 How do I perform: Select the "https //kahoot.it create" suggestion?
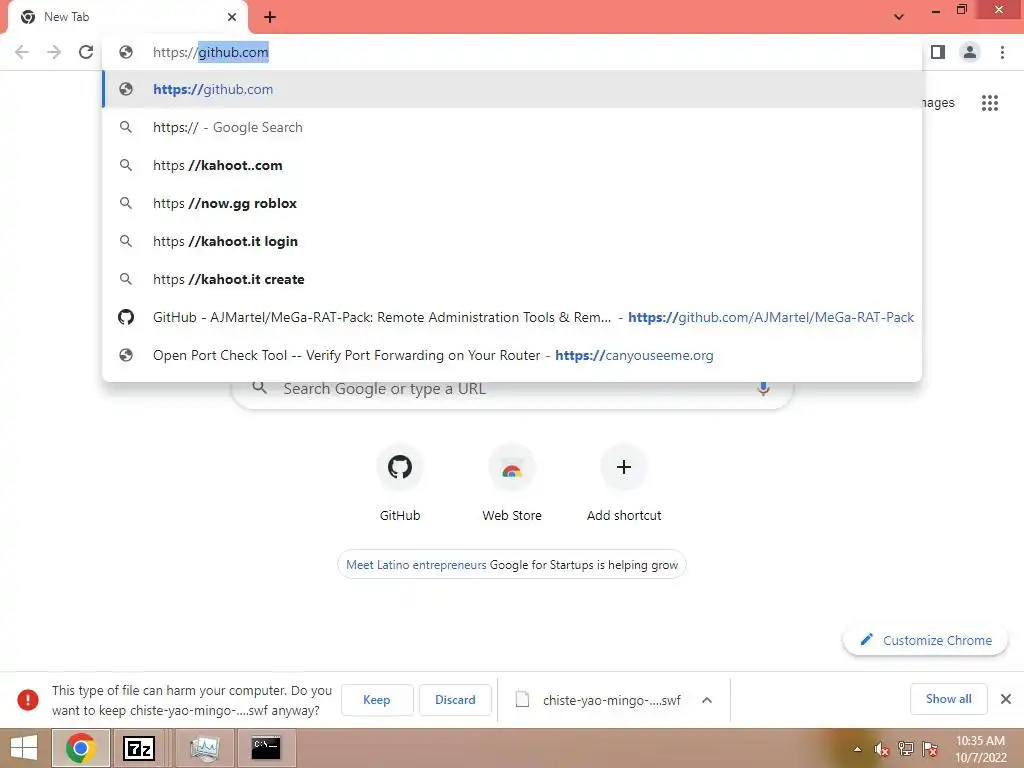click(x=512, y=279)
